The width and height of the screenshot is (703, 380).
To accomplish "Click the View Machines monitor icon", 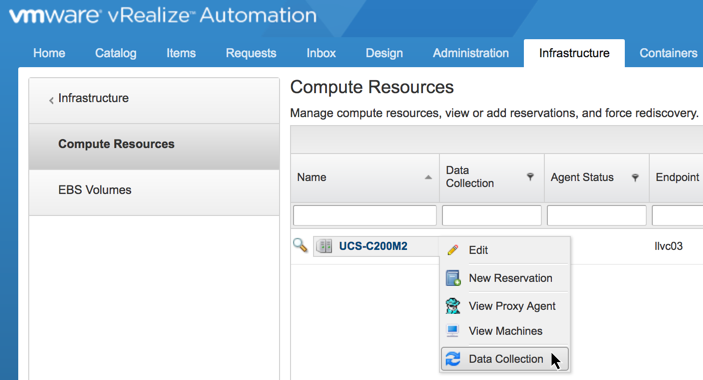I will point(453,331).
